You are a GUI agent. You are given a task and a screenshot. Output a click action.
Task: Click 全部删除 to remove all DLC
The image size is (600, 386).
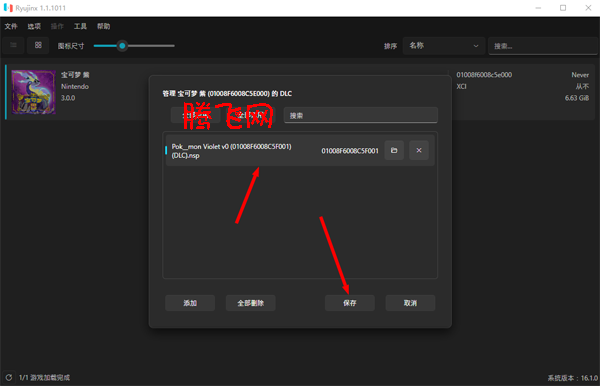click(251, 303)
